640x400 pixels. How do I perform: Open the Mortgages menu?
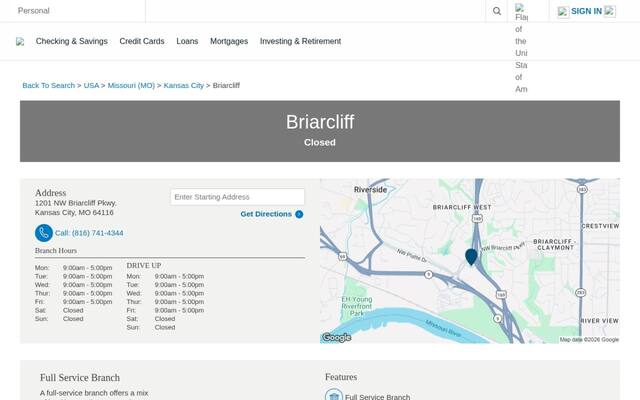(229, 41)
